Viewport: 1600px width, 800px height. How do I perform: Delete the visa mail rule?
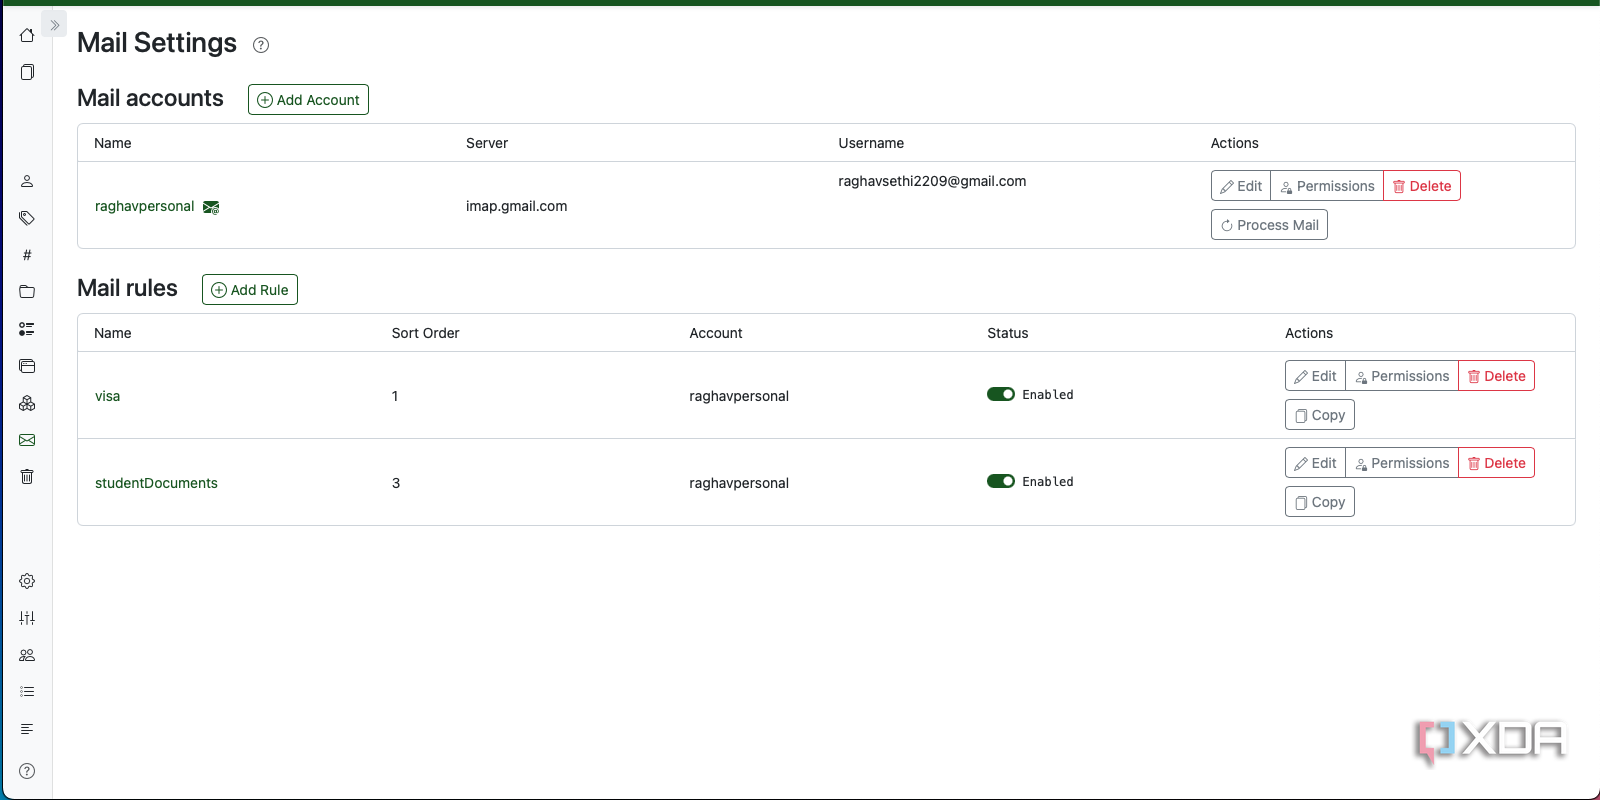1497,376
